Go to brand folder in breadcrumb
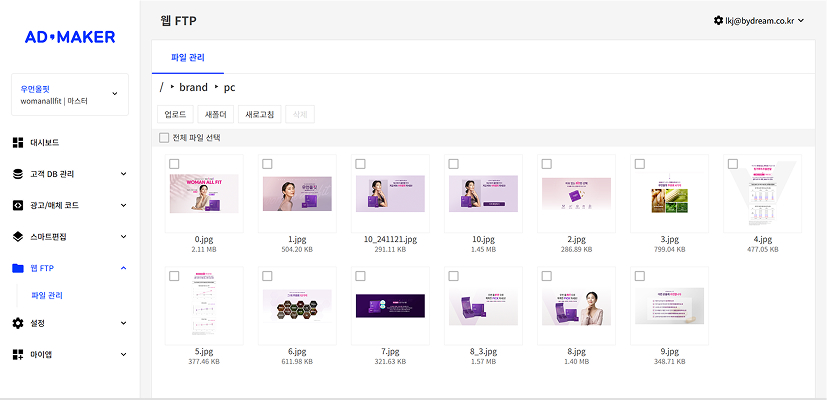The height and width of the screenshot is (400, 827). pyautogui.click(x=194, y=87)
